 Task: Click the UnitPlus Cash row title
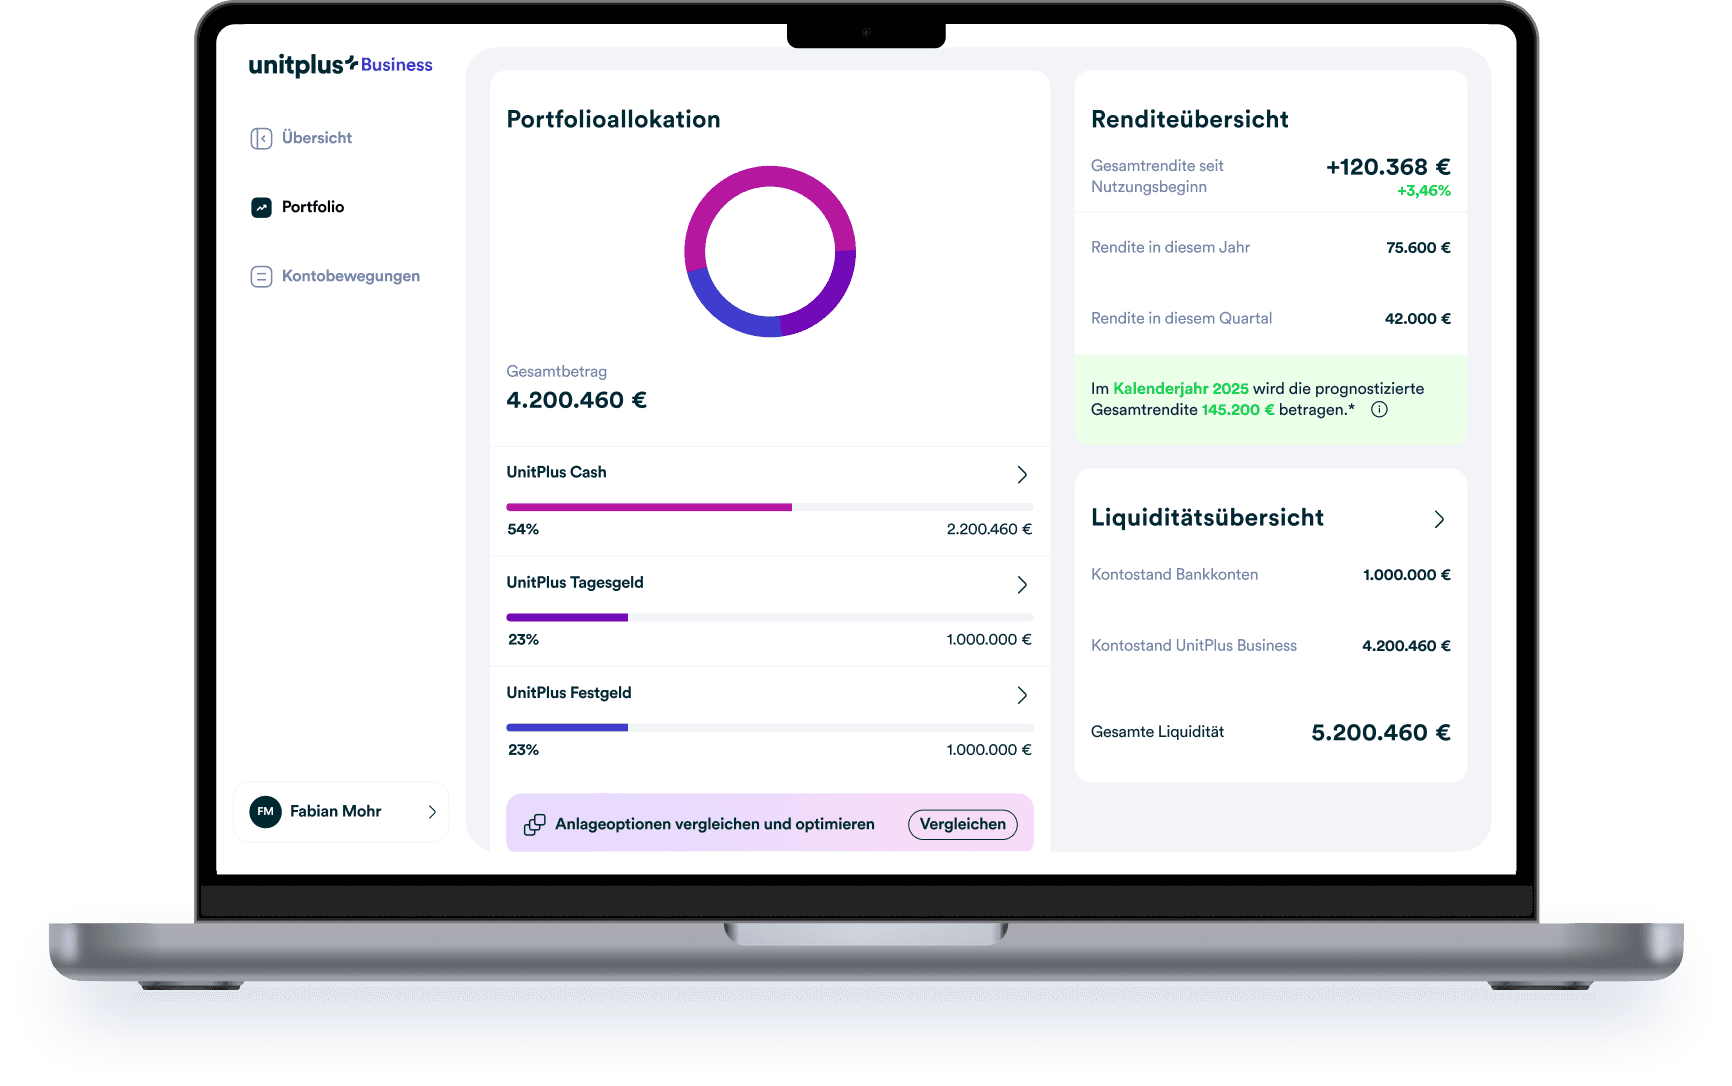[556, 472]
